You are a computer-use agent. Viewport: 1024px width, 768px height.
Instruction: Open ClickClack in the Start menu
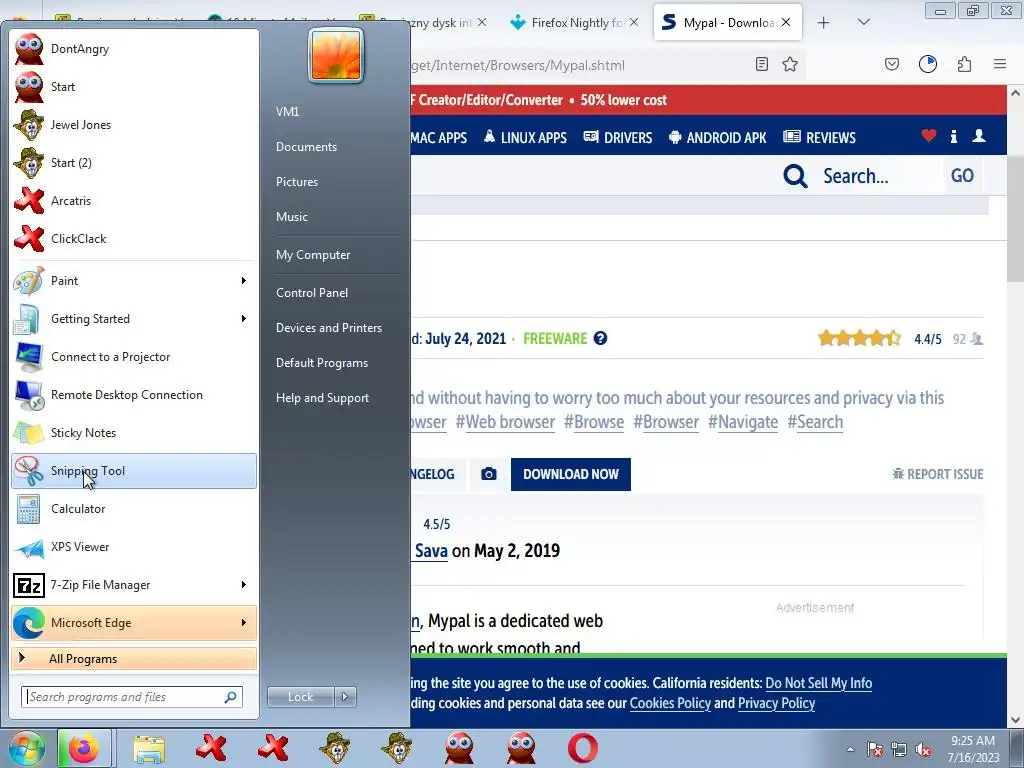tap(134, 238)
